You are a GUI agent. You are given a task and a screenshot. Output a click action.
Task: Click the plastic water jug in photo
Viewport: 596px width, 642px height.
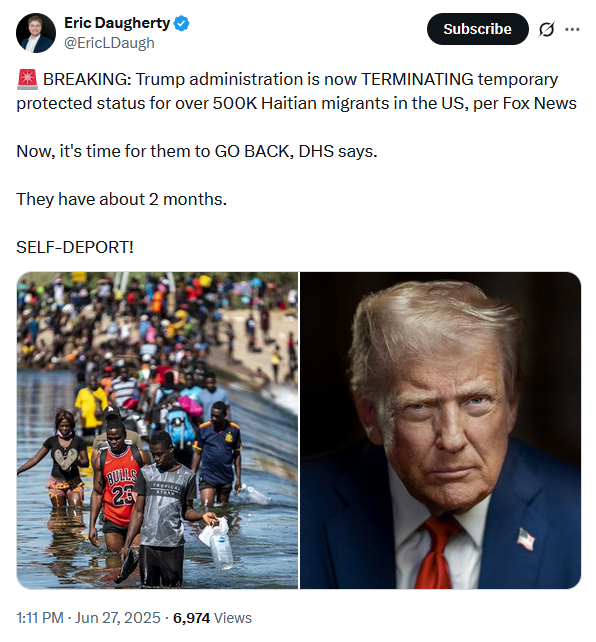[x=218, y=543]
